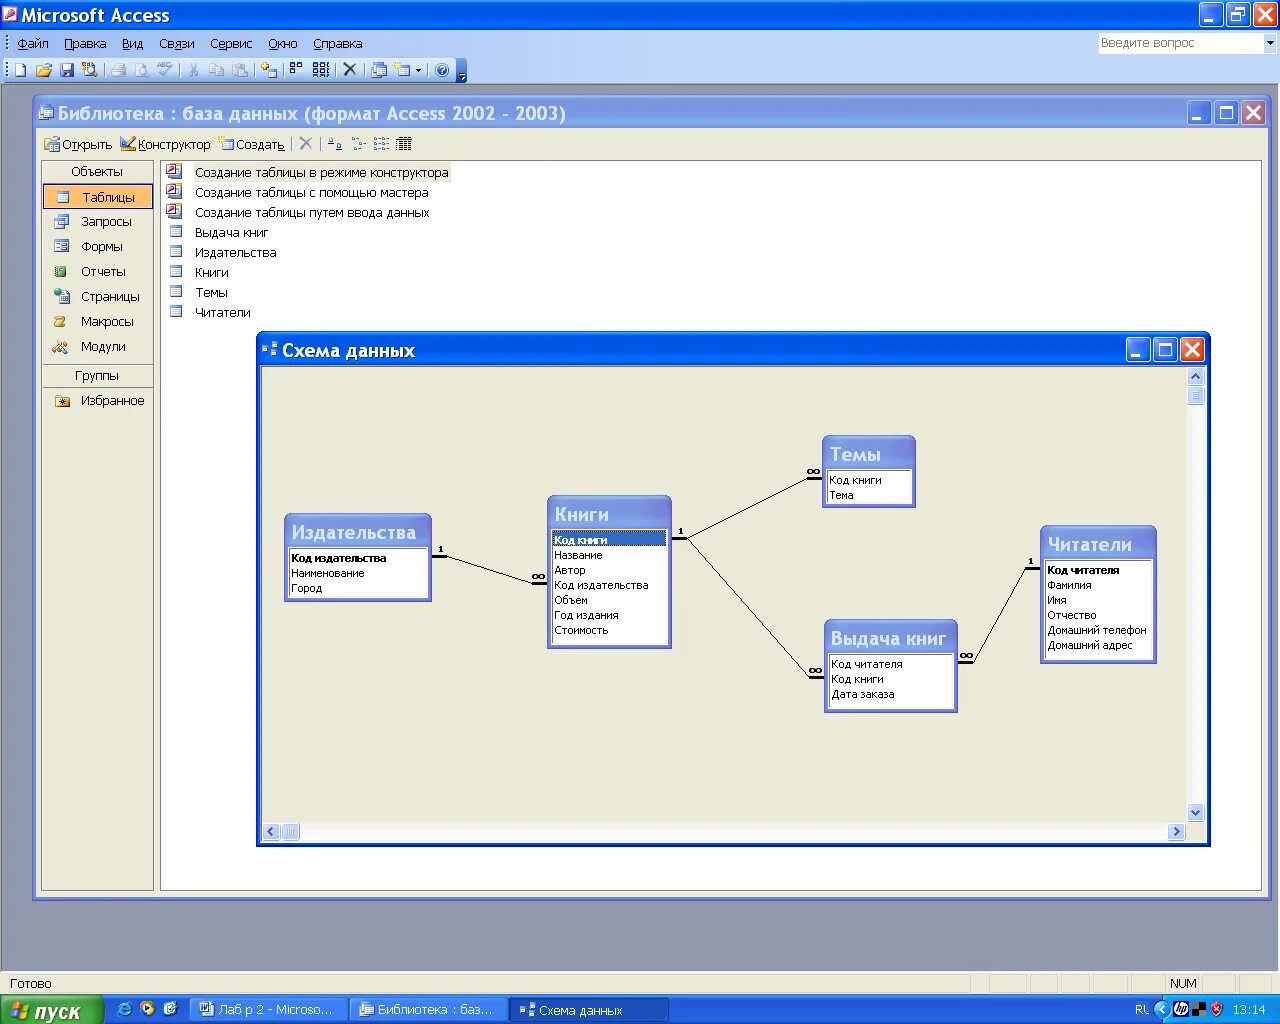Select the 'Выдача книг' table in list
Image resolution: width=1280 pixels, height=1024 pixels.
(232, 233)
